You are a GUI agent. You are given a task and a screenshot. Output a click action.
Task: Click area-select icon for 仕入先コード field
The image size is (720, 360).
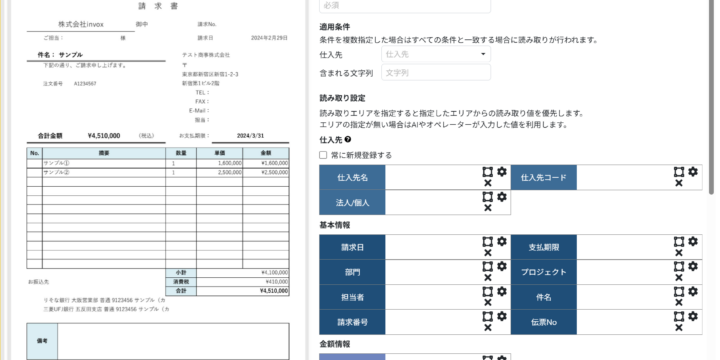tap(679, 172)
